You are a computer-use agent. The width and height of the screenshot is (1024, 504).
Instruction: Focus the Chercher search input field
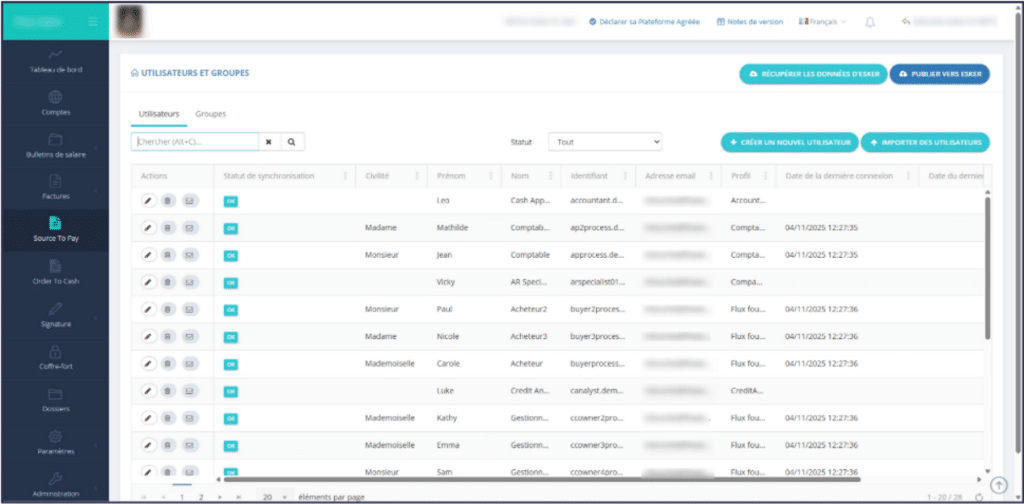(195, 142)
